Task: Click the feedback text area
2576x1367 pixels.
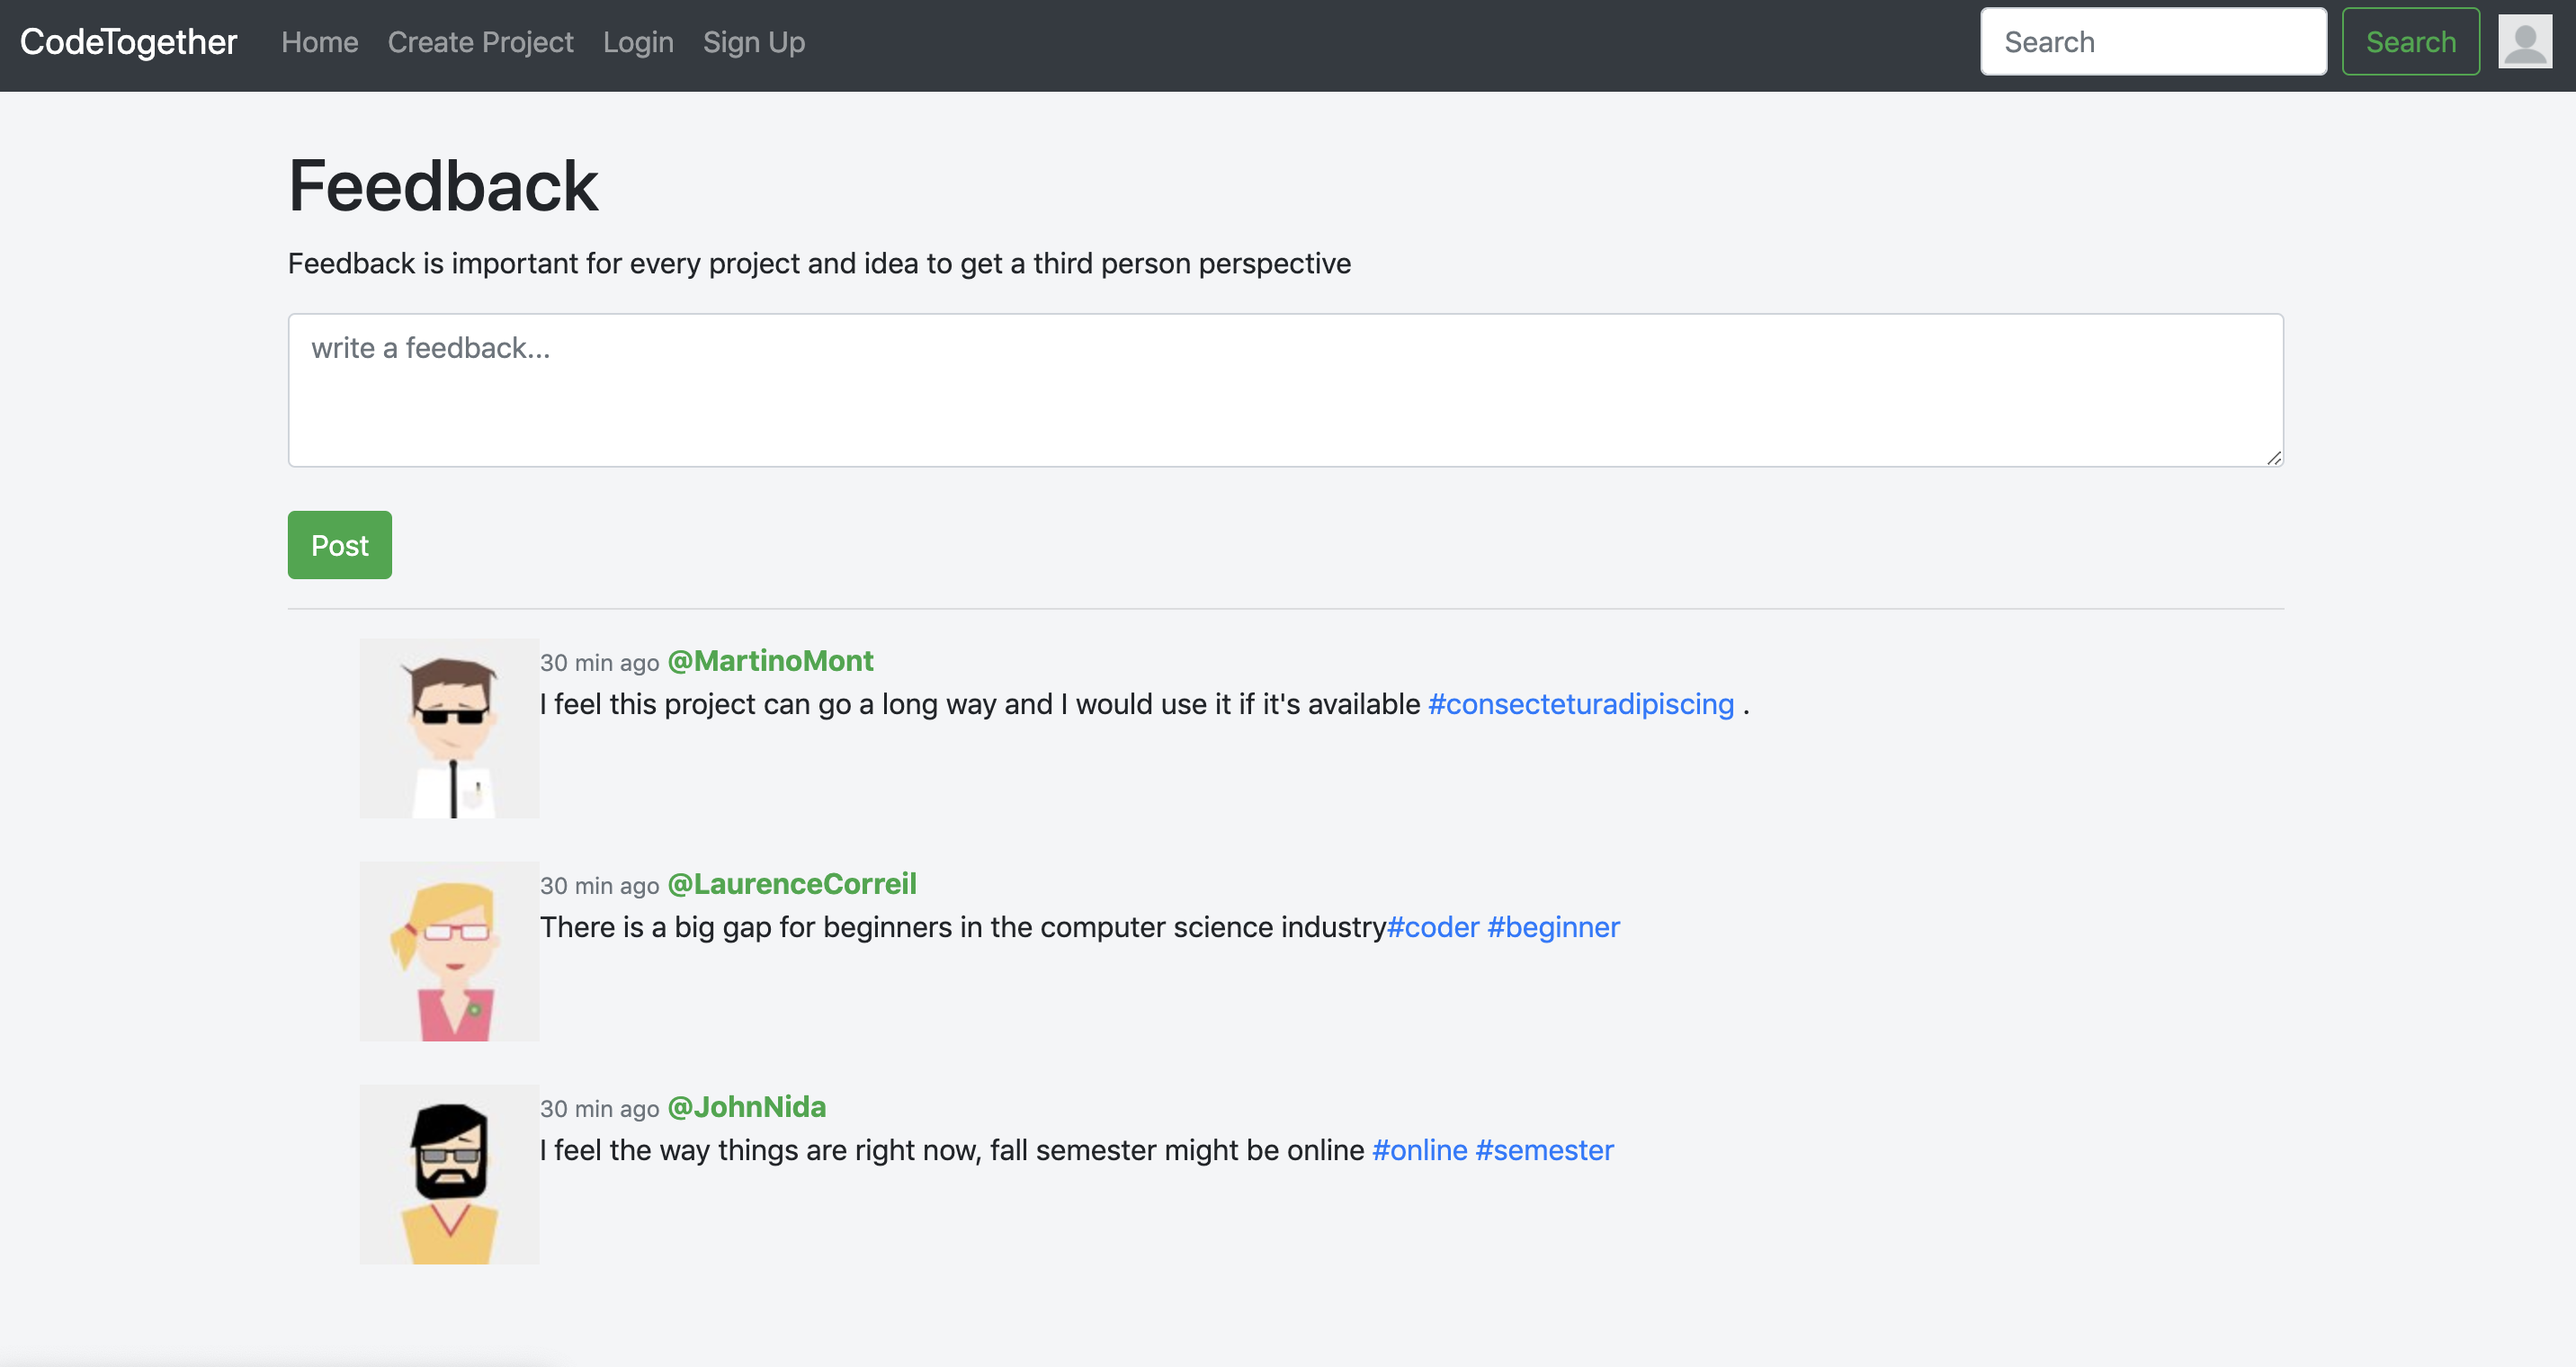Action: coord(1284,390)
